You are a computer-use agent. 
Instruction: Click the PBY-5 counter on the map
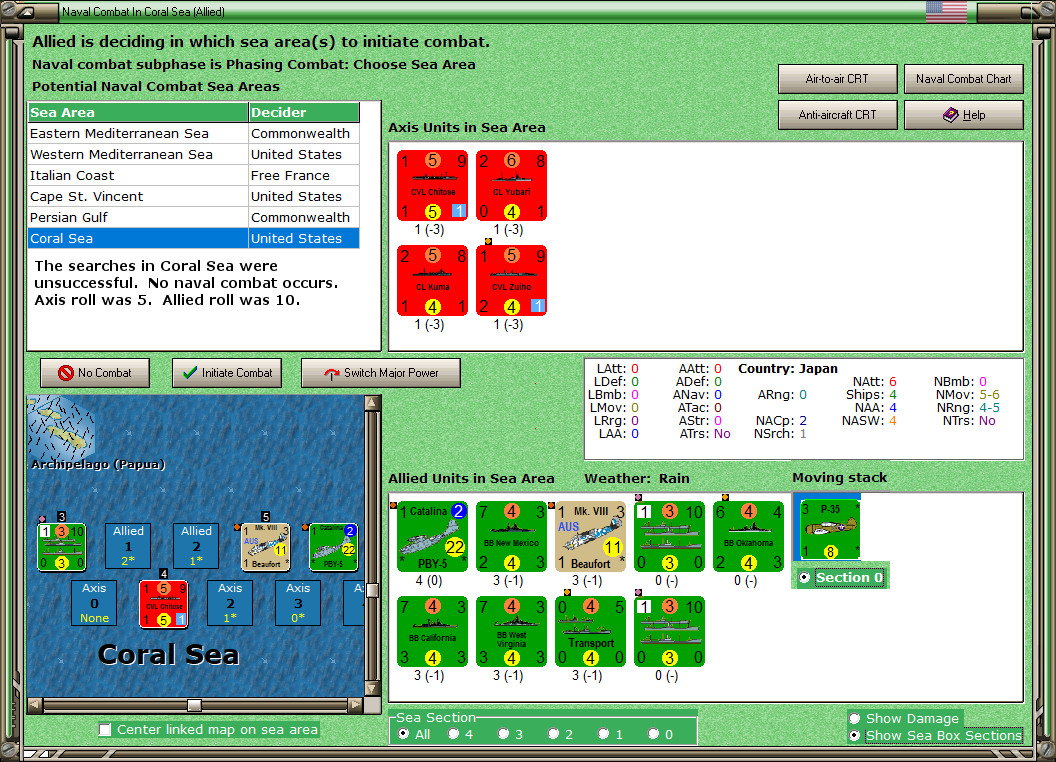334,547
